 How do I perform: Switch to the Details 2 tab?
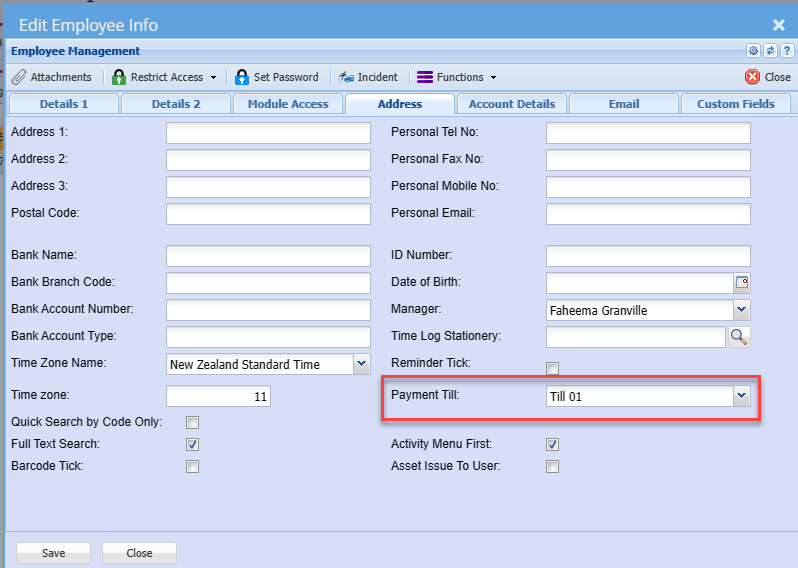[176, 104]
